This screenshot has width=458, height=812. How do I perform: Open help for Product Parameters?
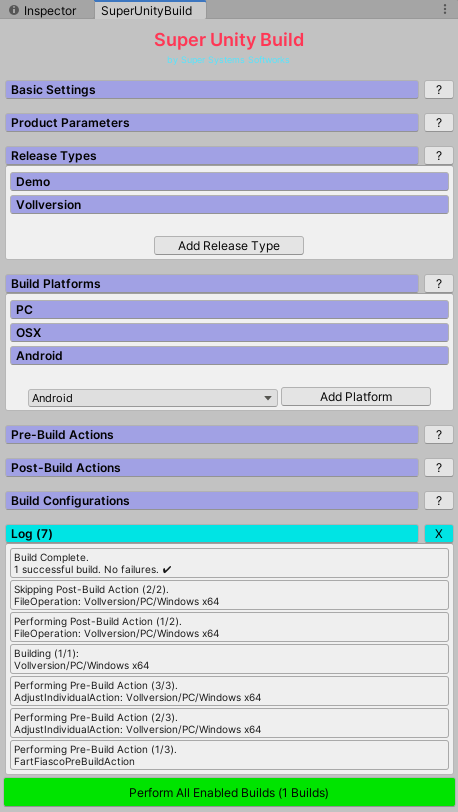pyautogui.click(x=439, y=123)
